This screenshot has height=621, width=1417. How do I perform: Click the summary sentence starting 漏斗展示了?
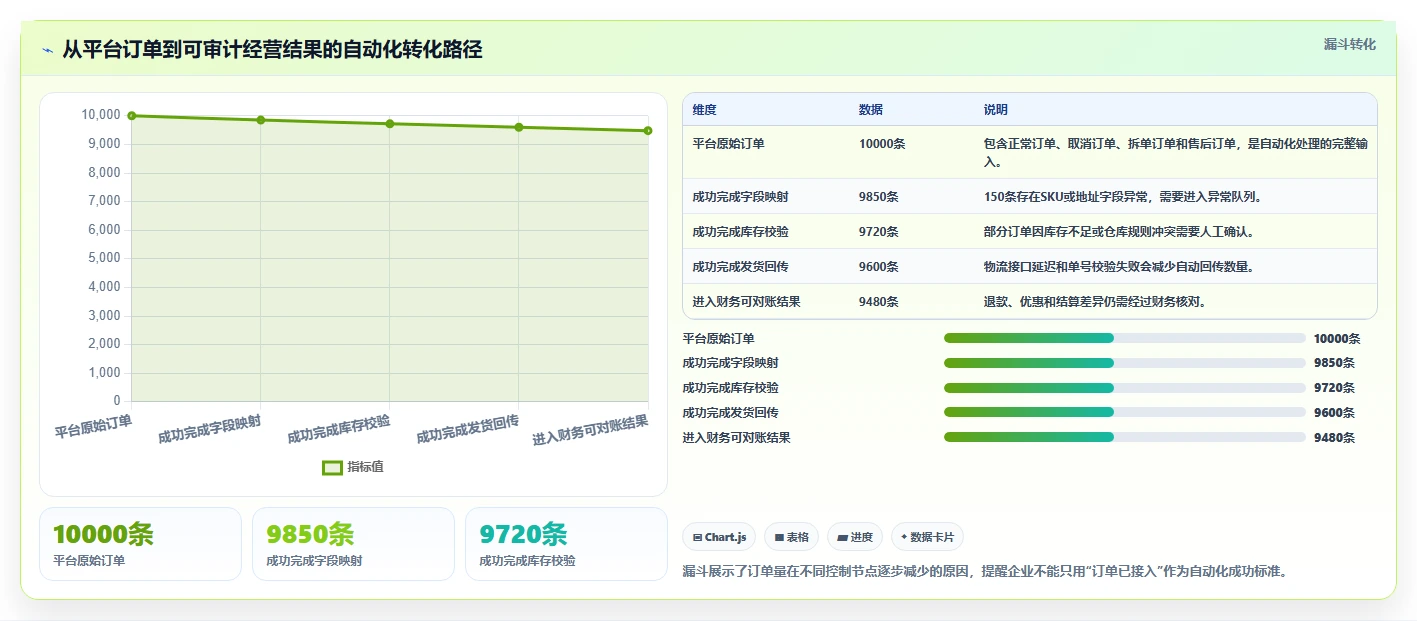coord(985,572)
